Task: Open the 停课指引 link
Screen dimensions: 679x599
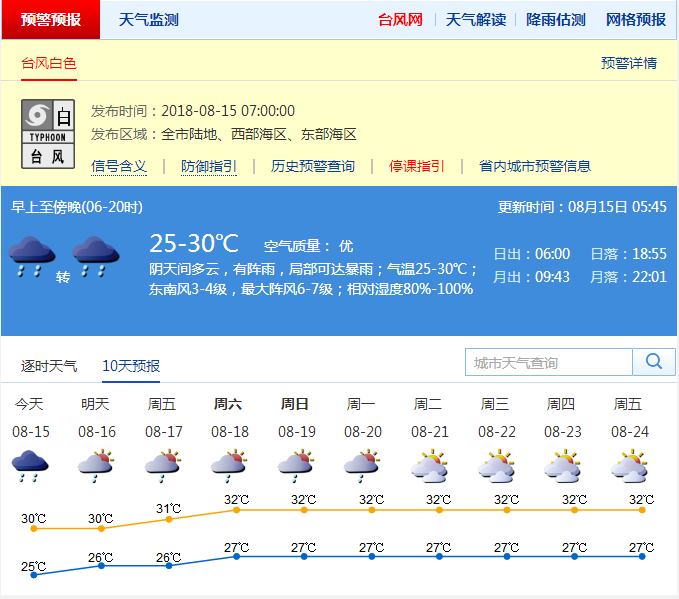Action: tap(417, 166)
